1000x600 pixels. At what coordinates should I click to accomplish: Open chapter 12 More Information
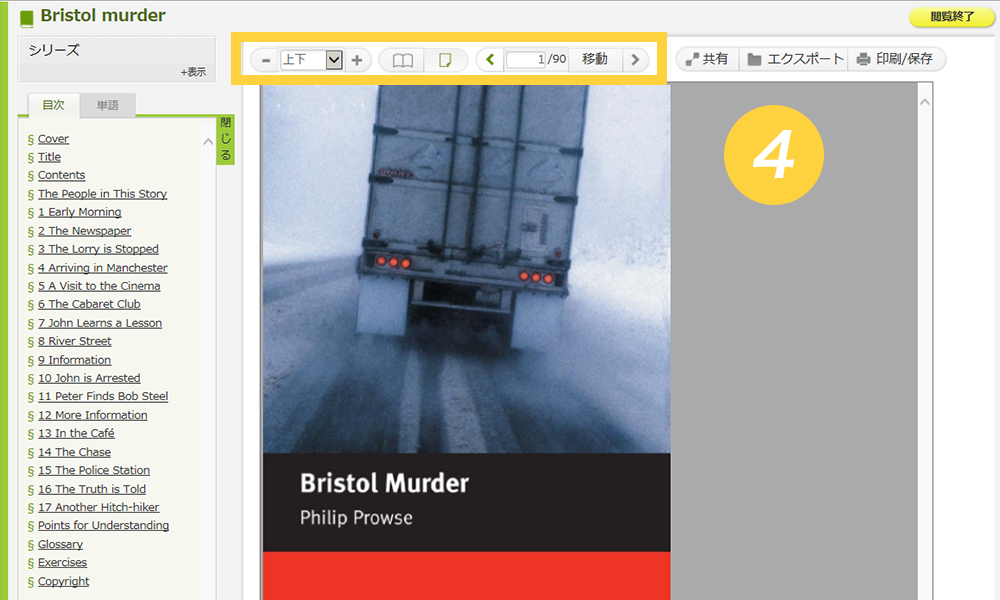92,415
